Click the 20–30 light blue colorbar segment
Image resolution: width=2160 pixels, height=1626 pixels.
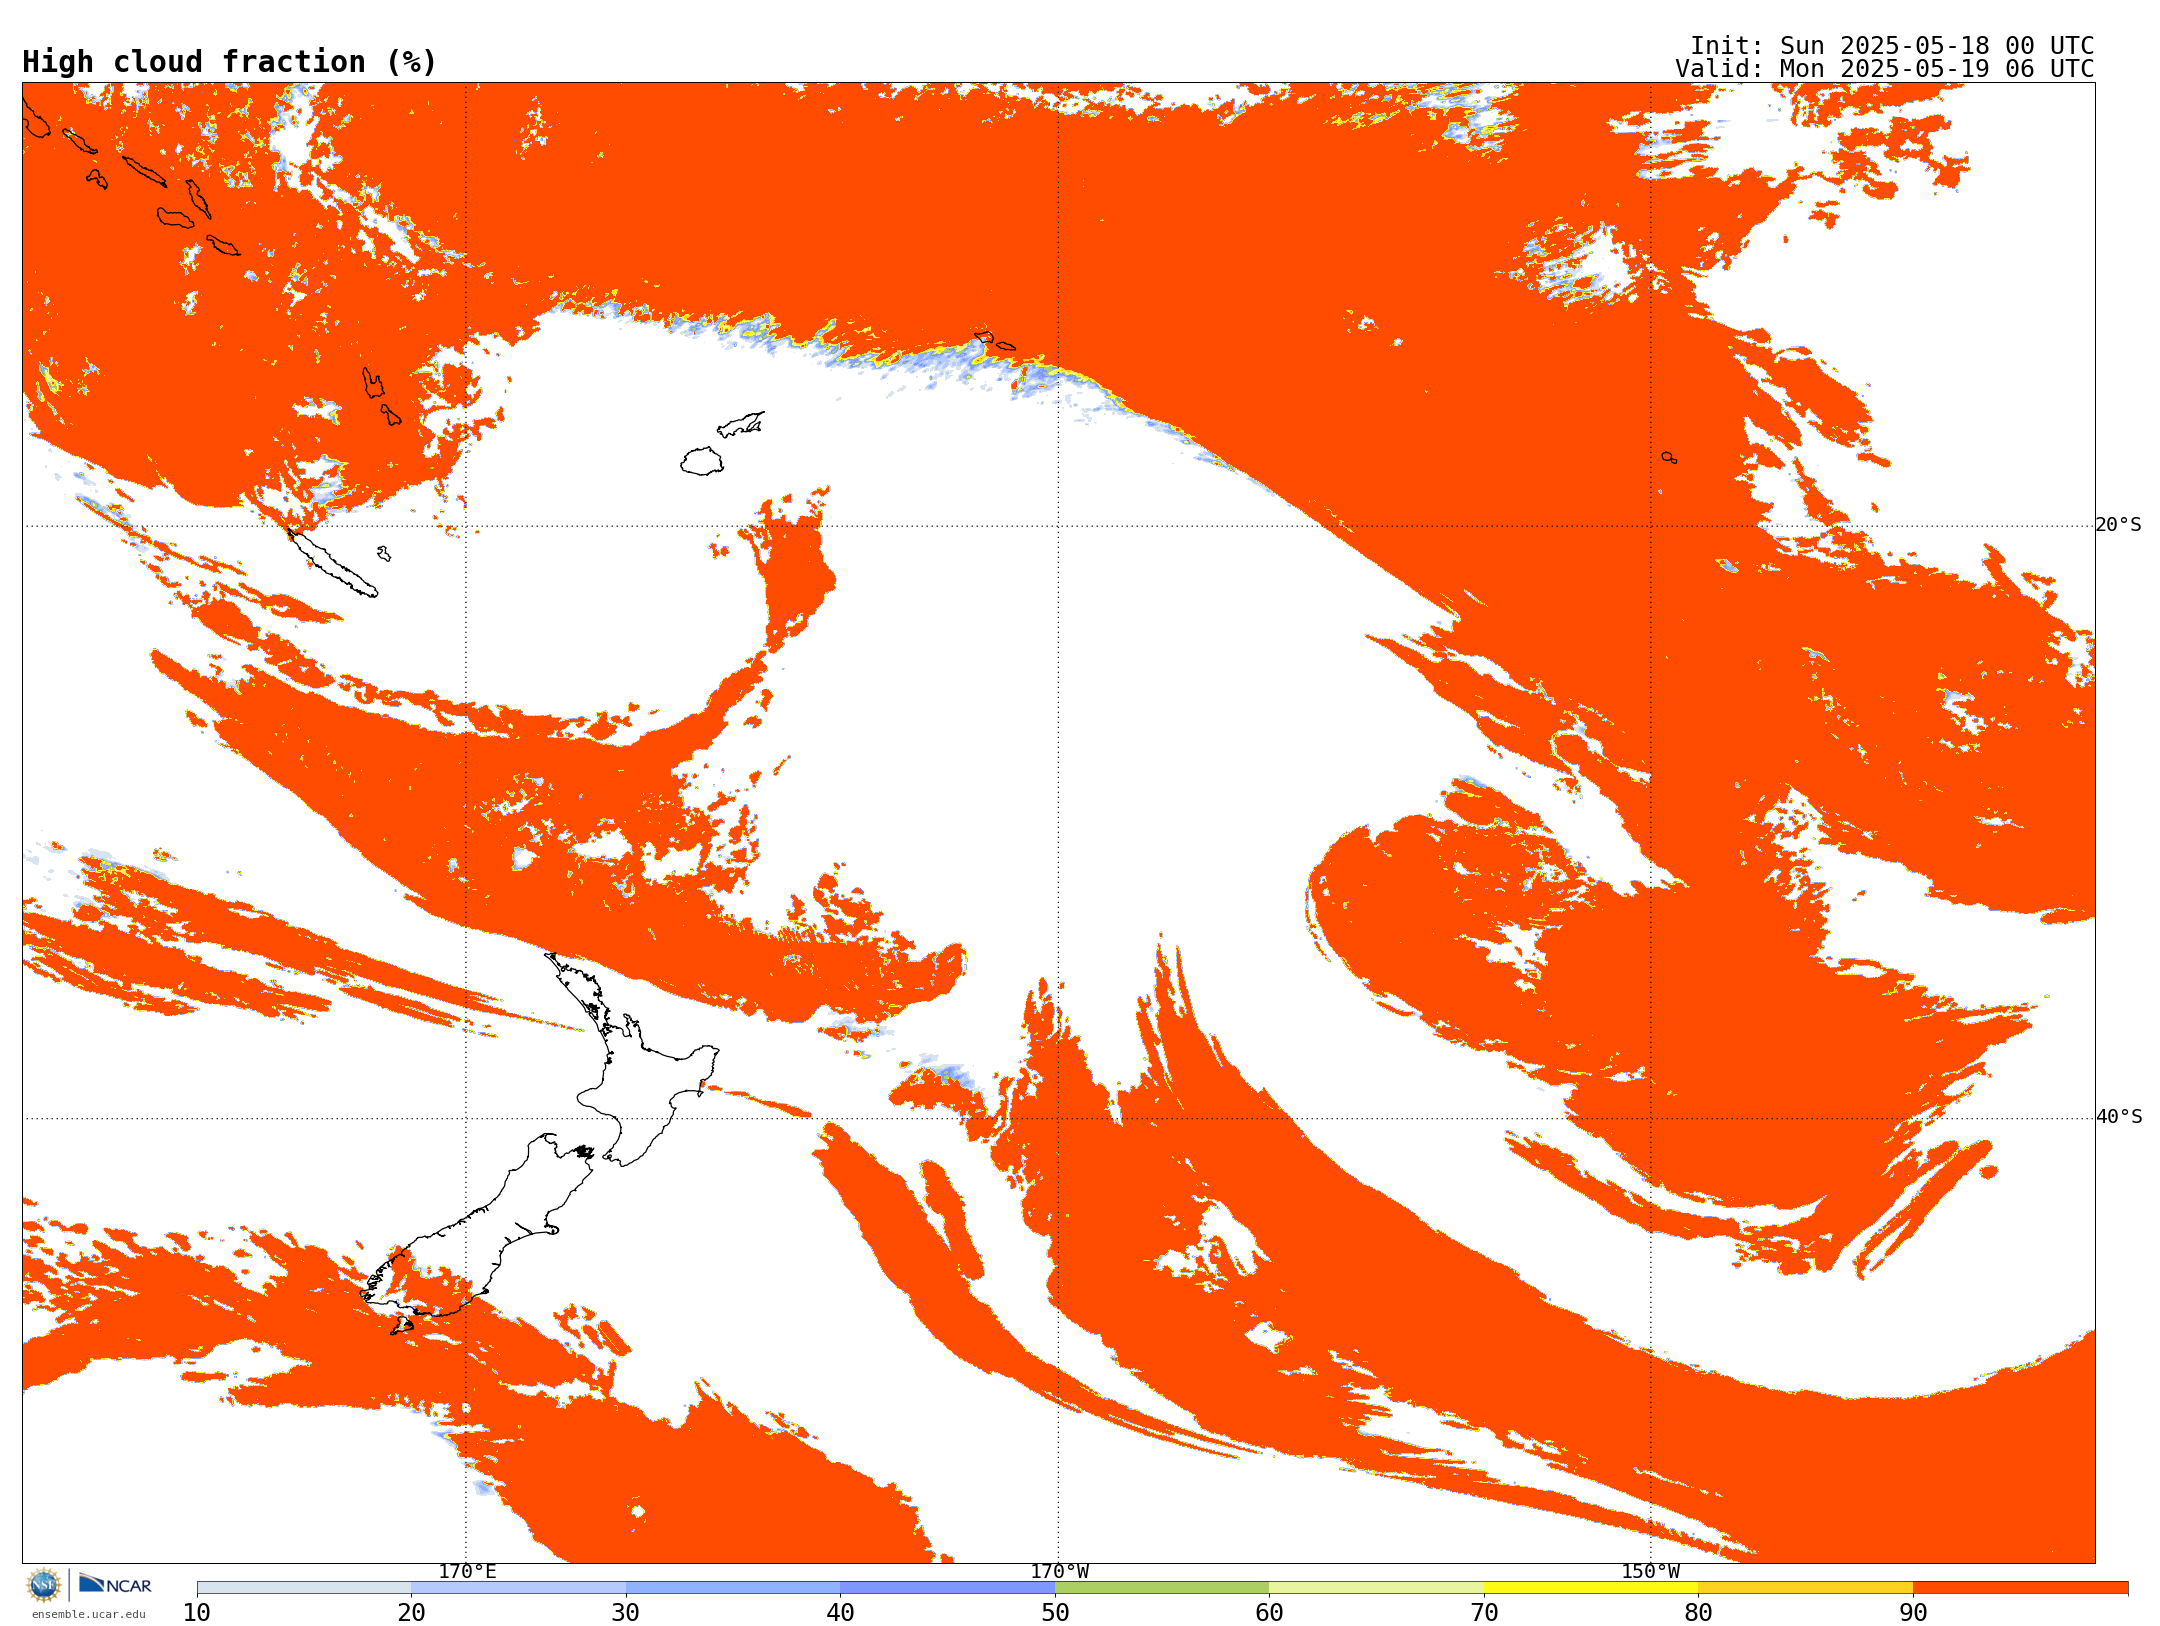pos(518,1587)
